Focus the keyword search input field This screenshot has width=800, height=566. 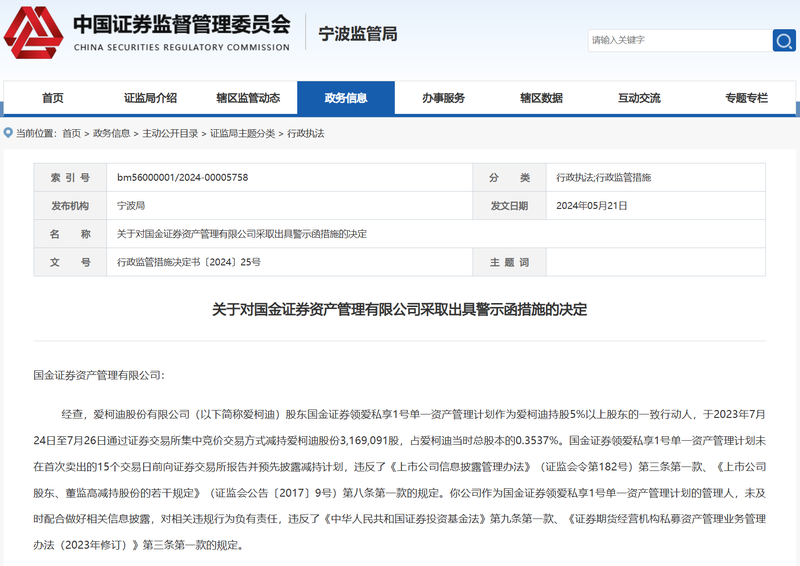680,40
